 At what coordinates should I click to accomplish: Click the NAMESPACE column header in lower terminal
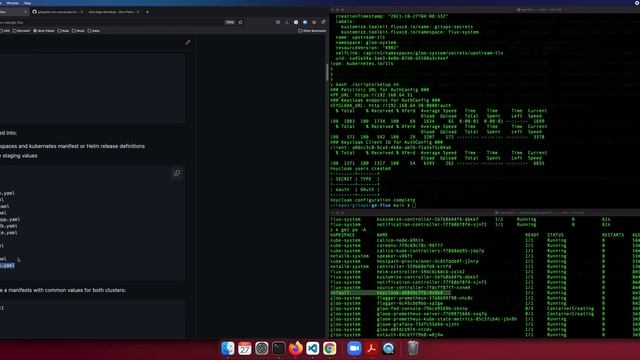point(342,235)
